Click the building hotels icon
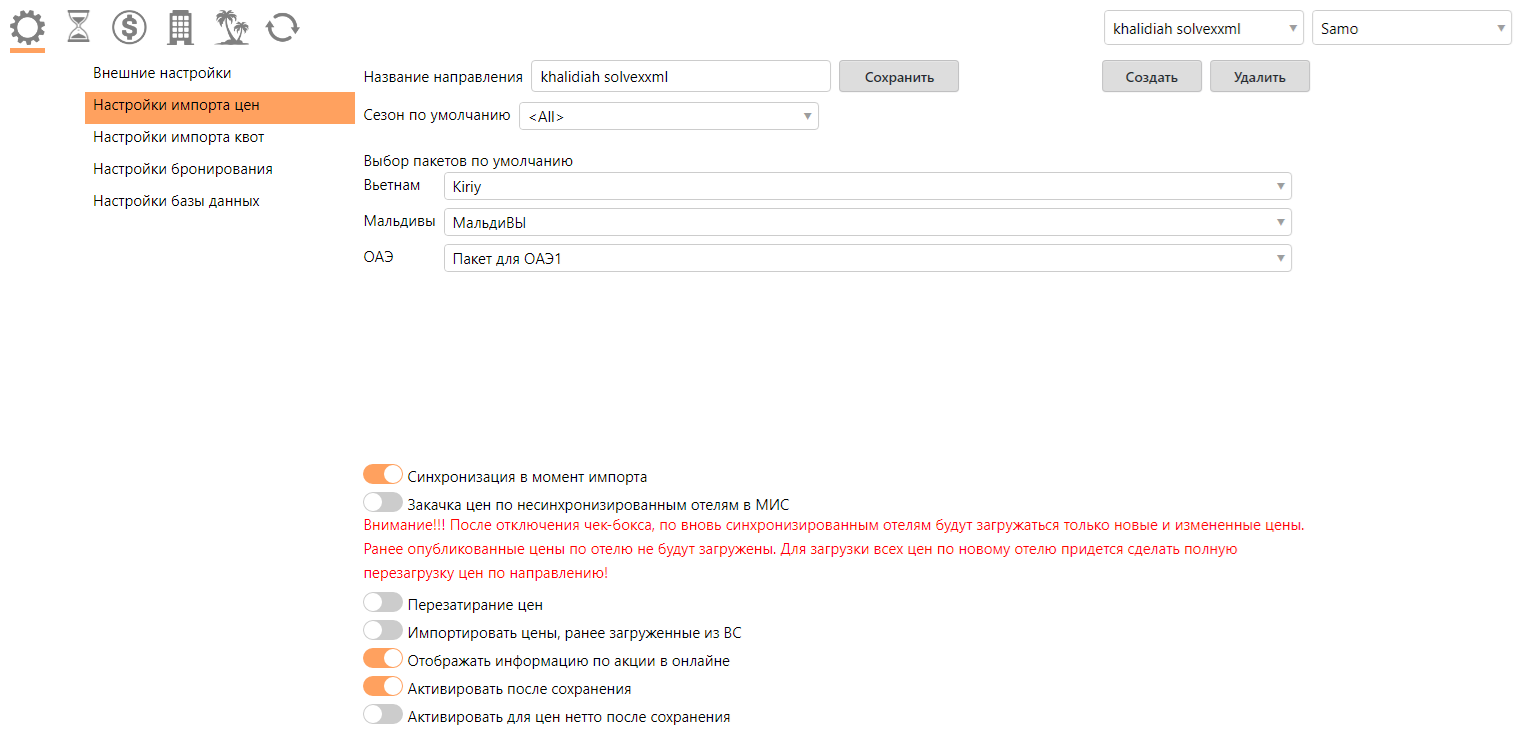Viewport: 1526px width, 752px height. click(180, 27)
